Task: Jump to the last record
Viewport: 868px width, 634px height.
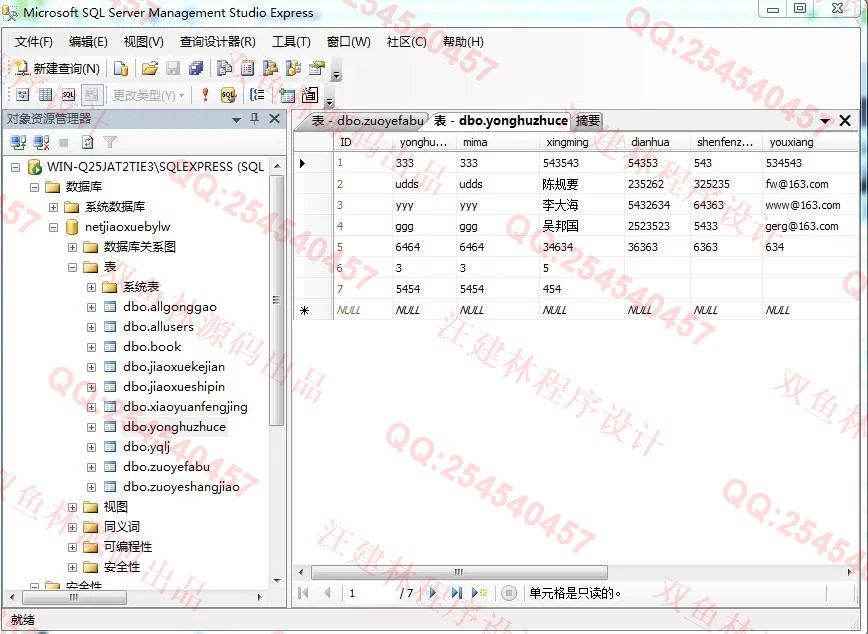Action: 456,593
